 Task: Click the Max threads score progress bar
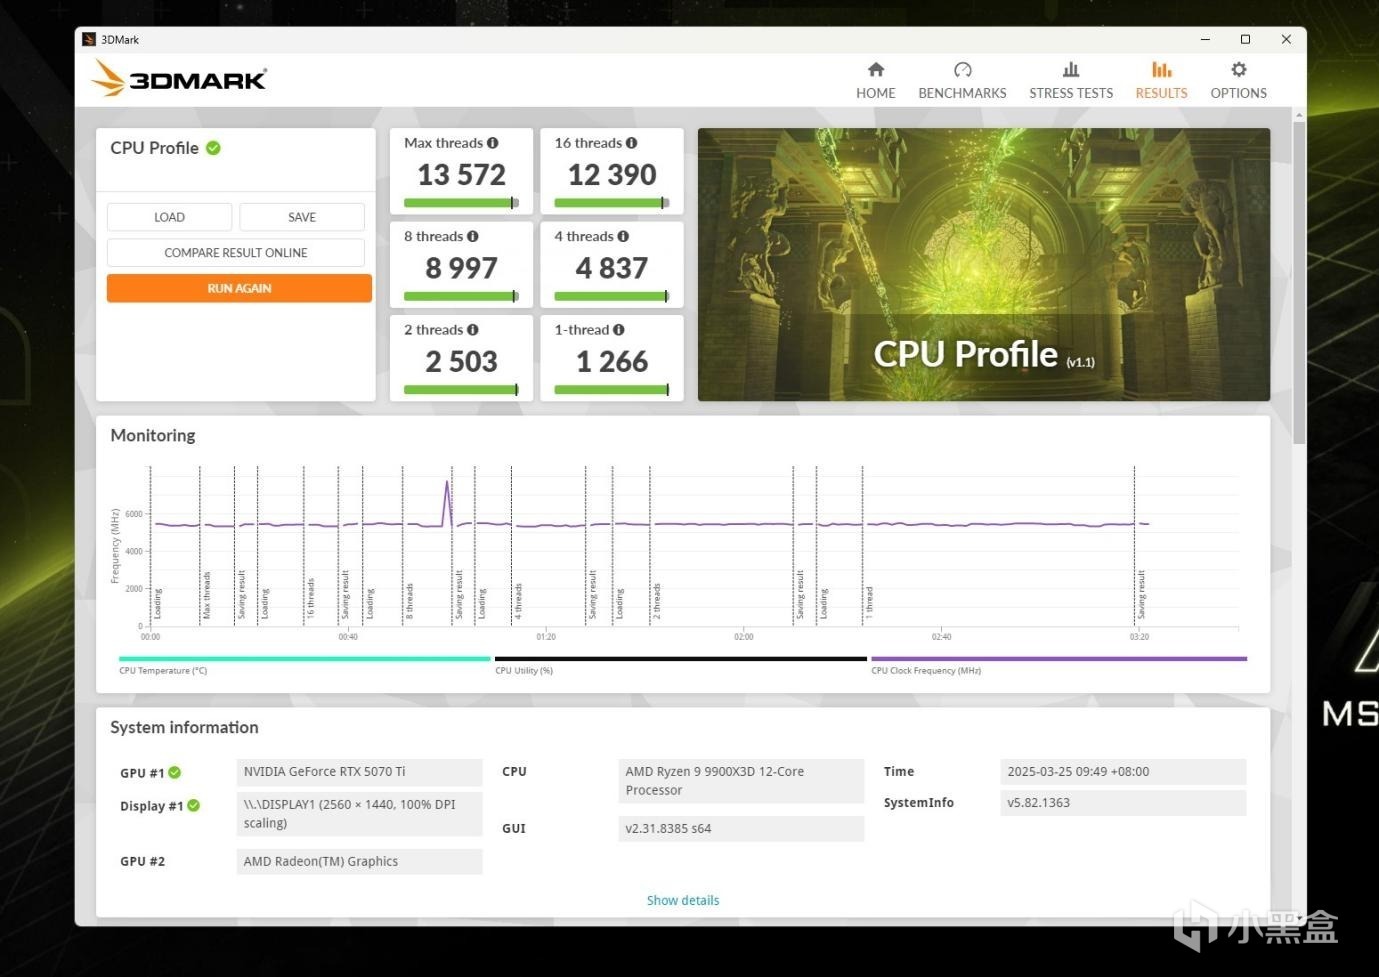click(461, 203)
